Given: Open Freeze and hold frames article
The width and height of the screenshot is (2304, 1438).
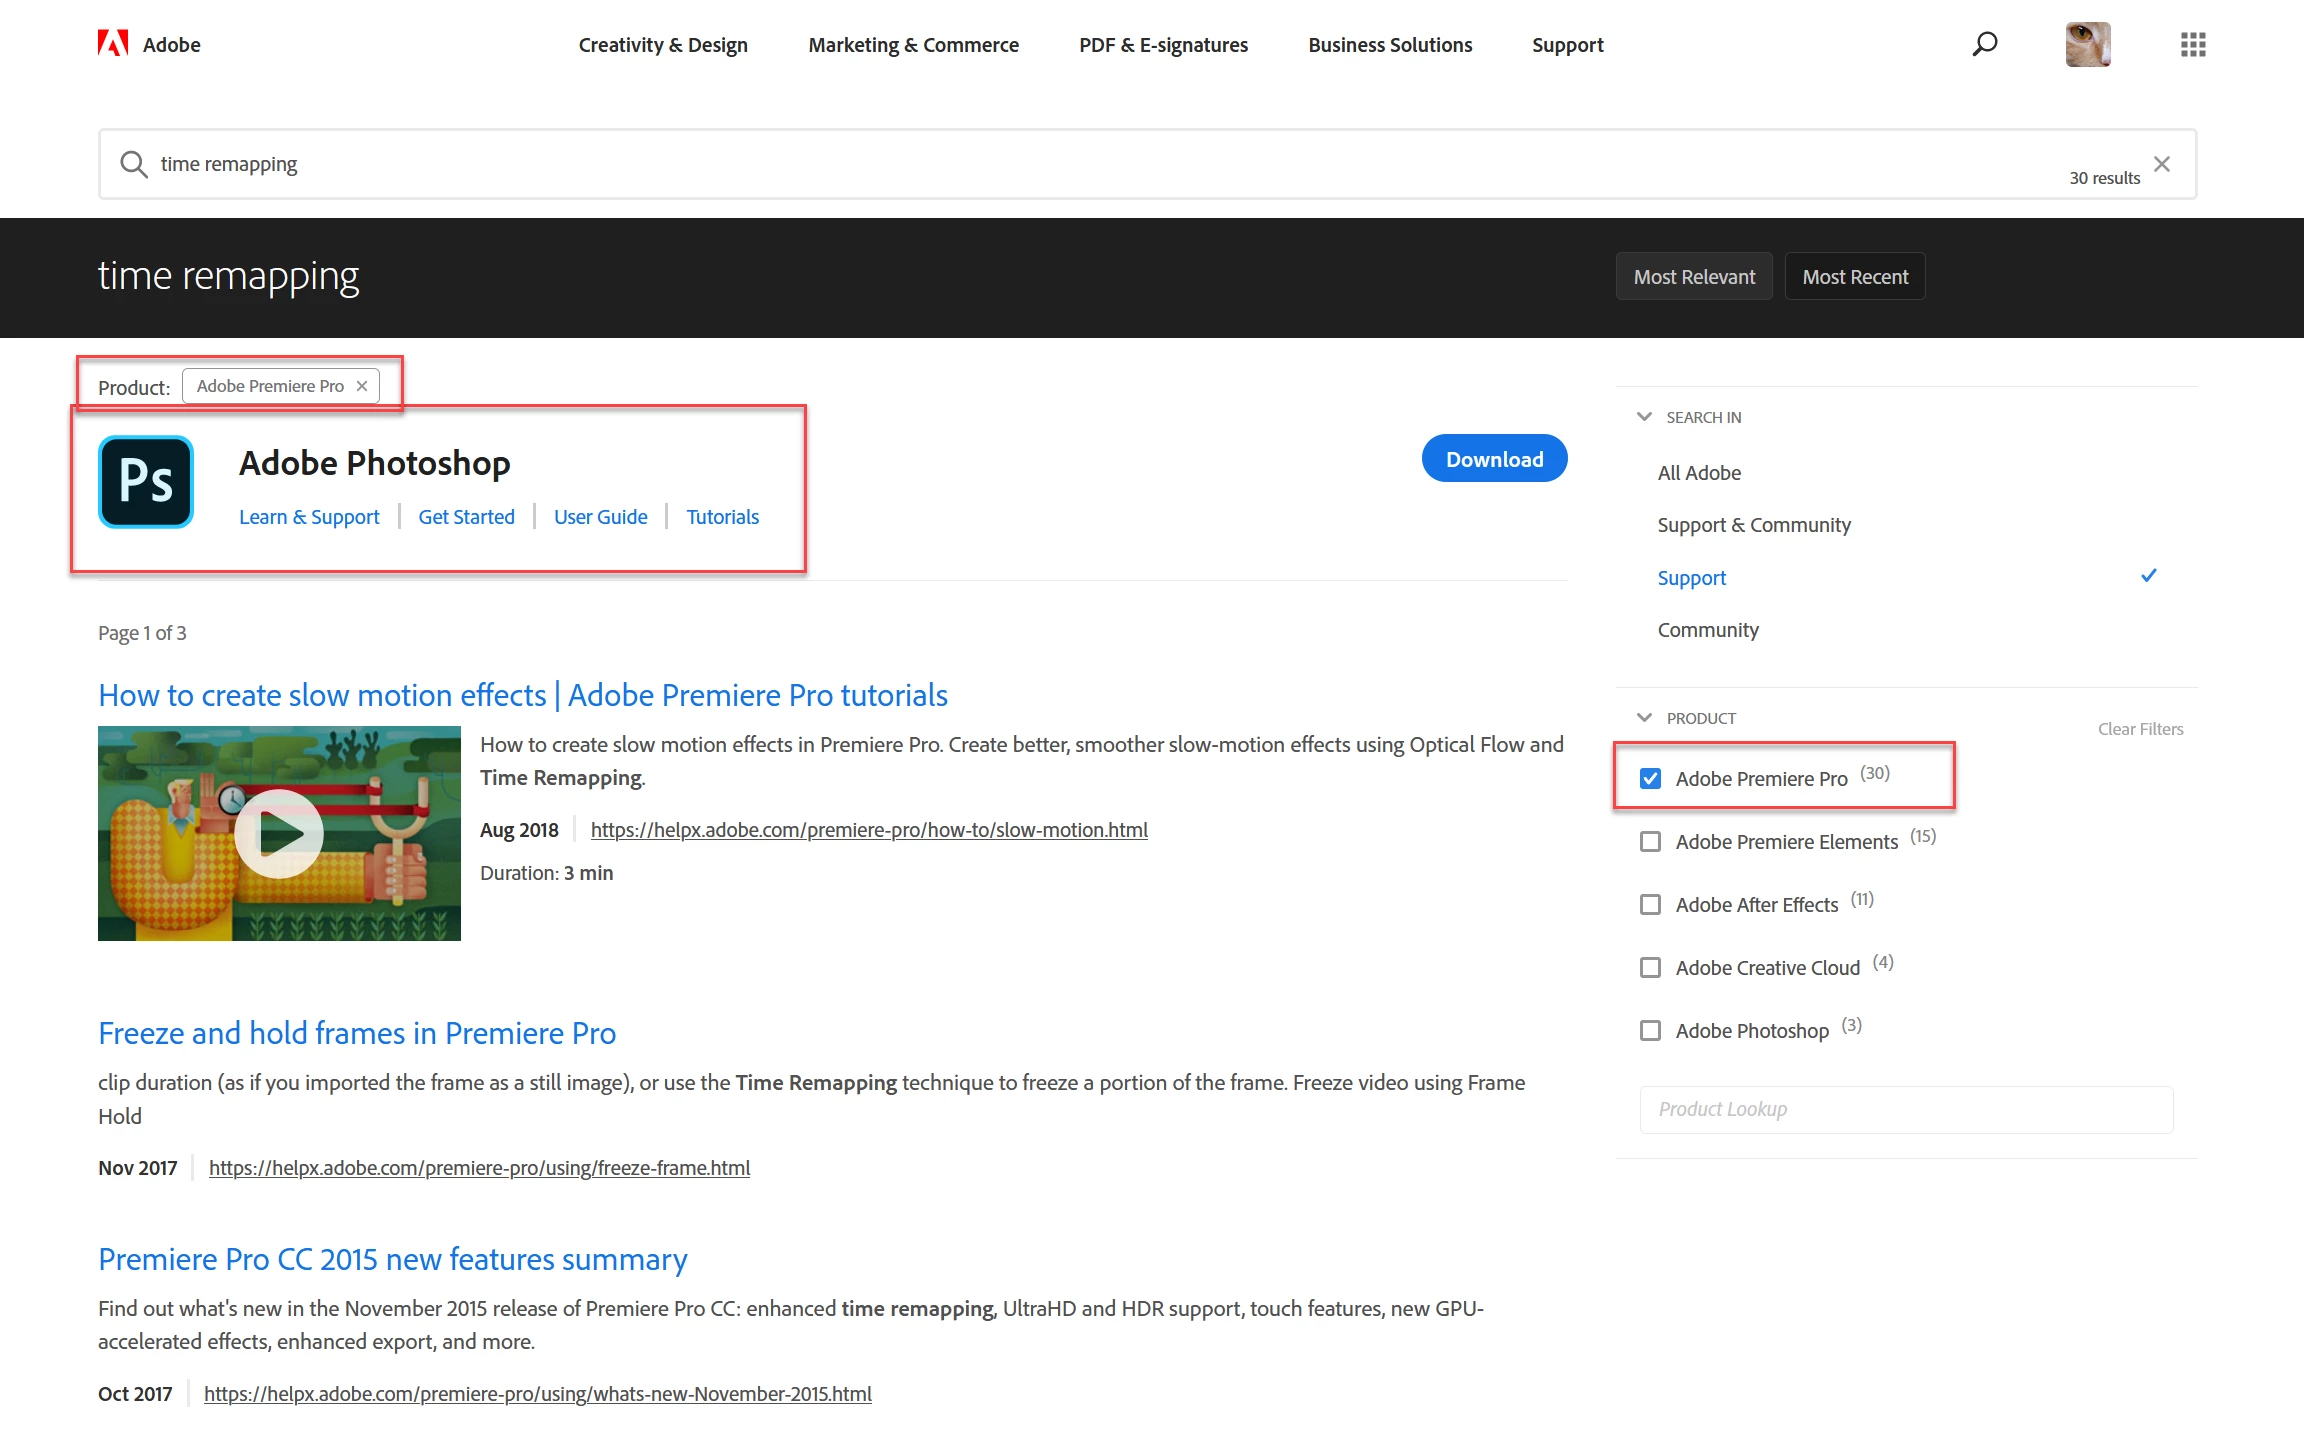Looking at the screenshot, I should click(357, 1033).
